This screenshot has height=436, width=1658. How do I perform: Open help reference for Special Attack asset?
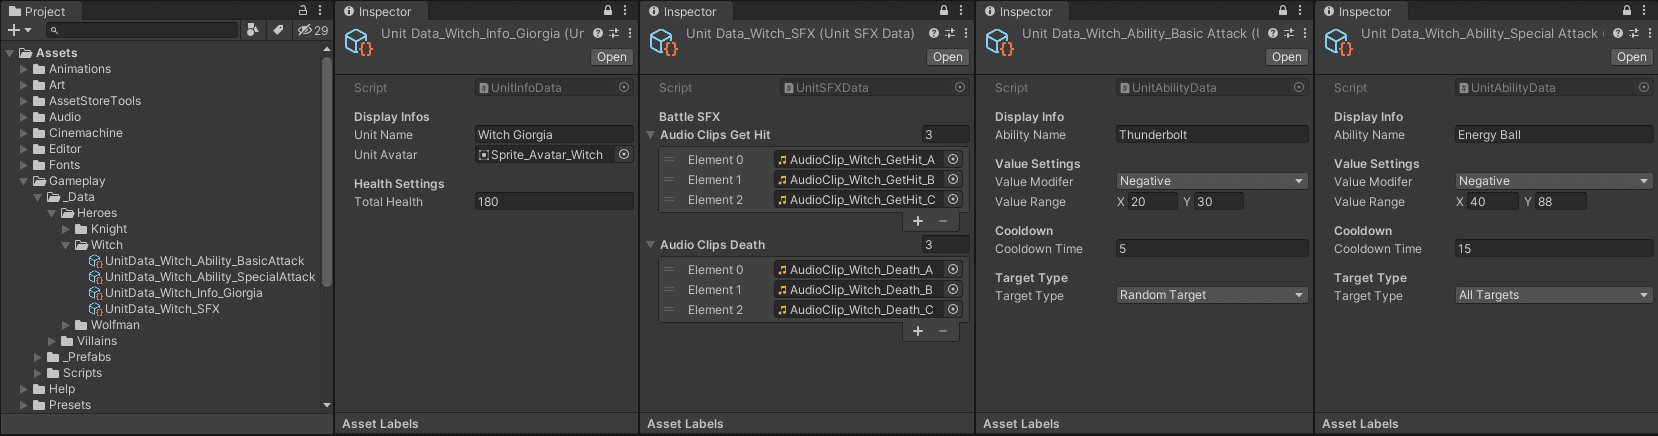[x=1618, y=33]
